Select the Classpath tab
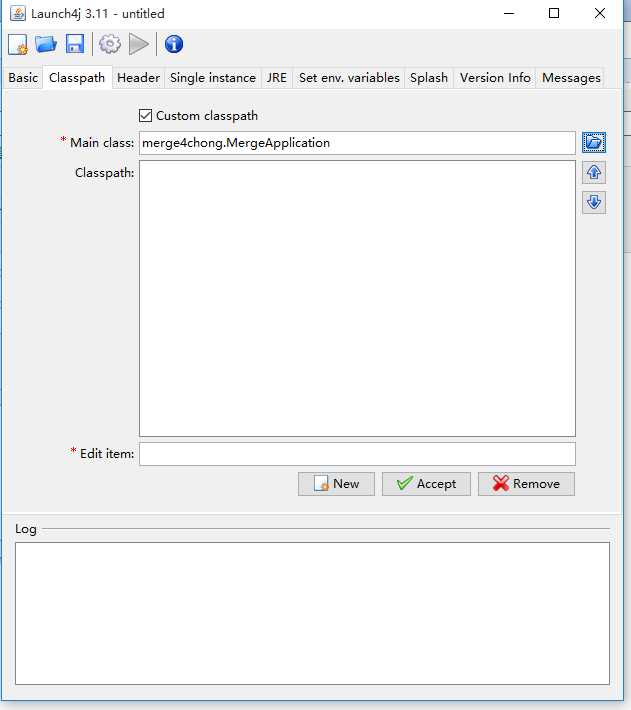 tap(77, 78)
